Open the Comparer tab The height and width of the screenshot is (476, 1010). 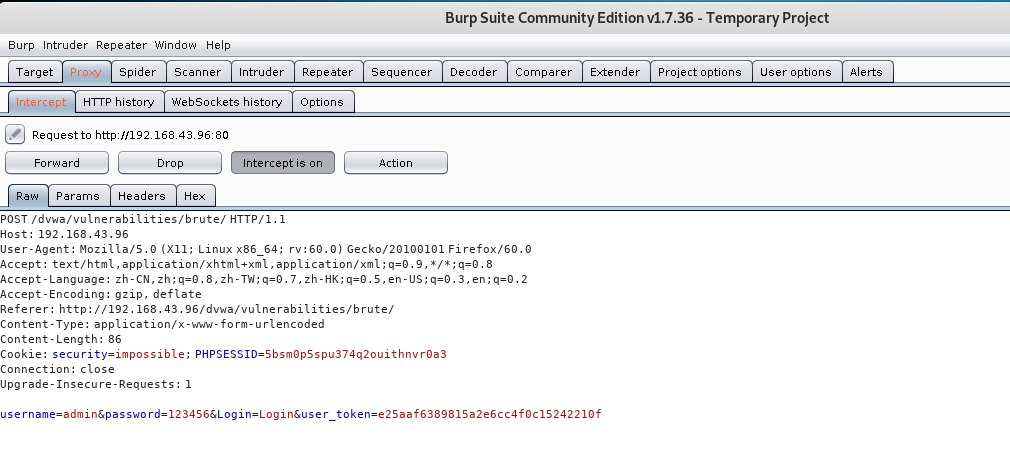(x=544, y=72)
